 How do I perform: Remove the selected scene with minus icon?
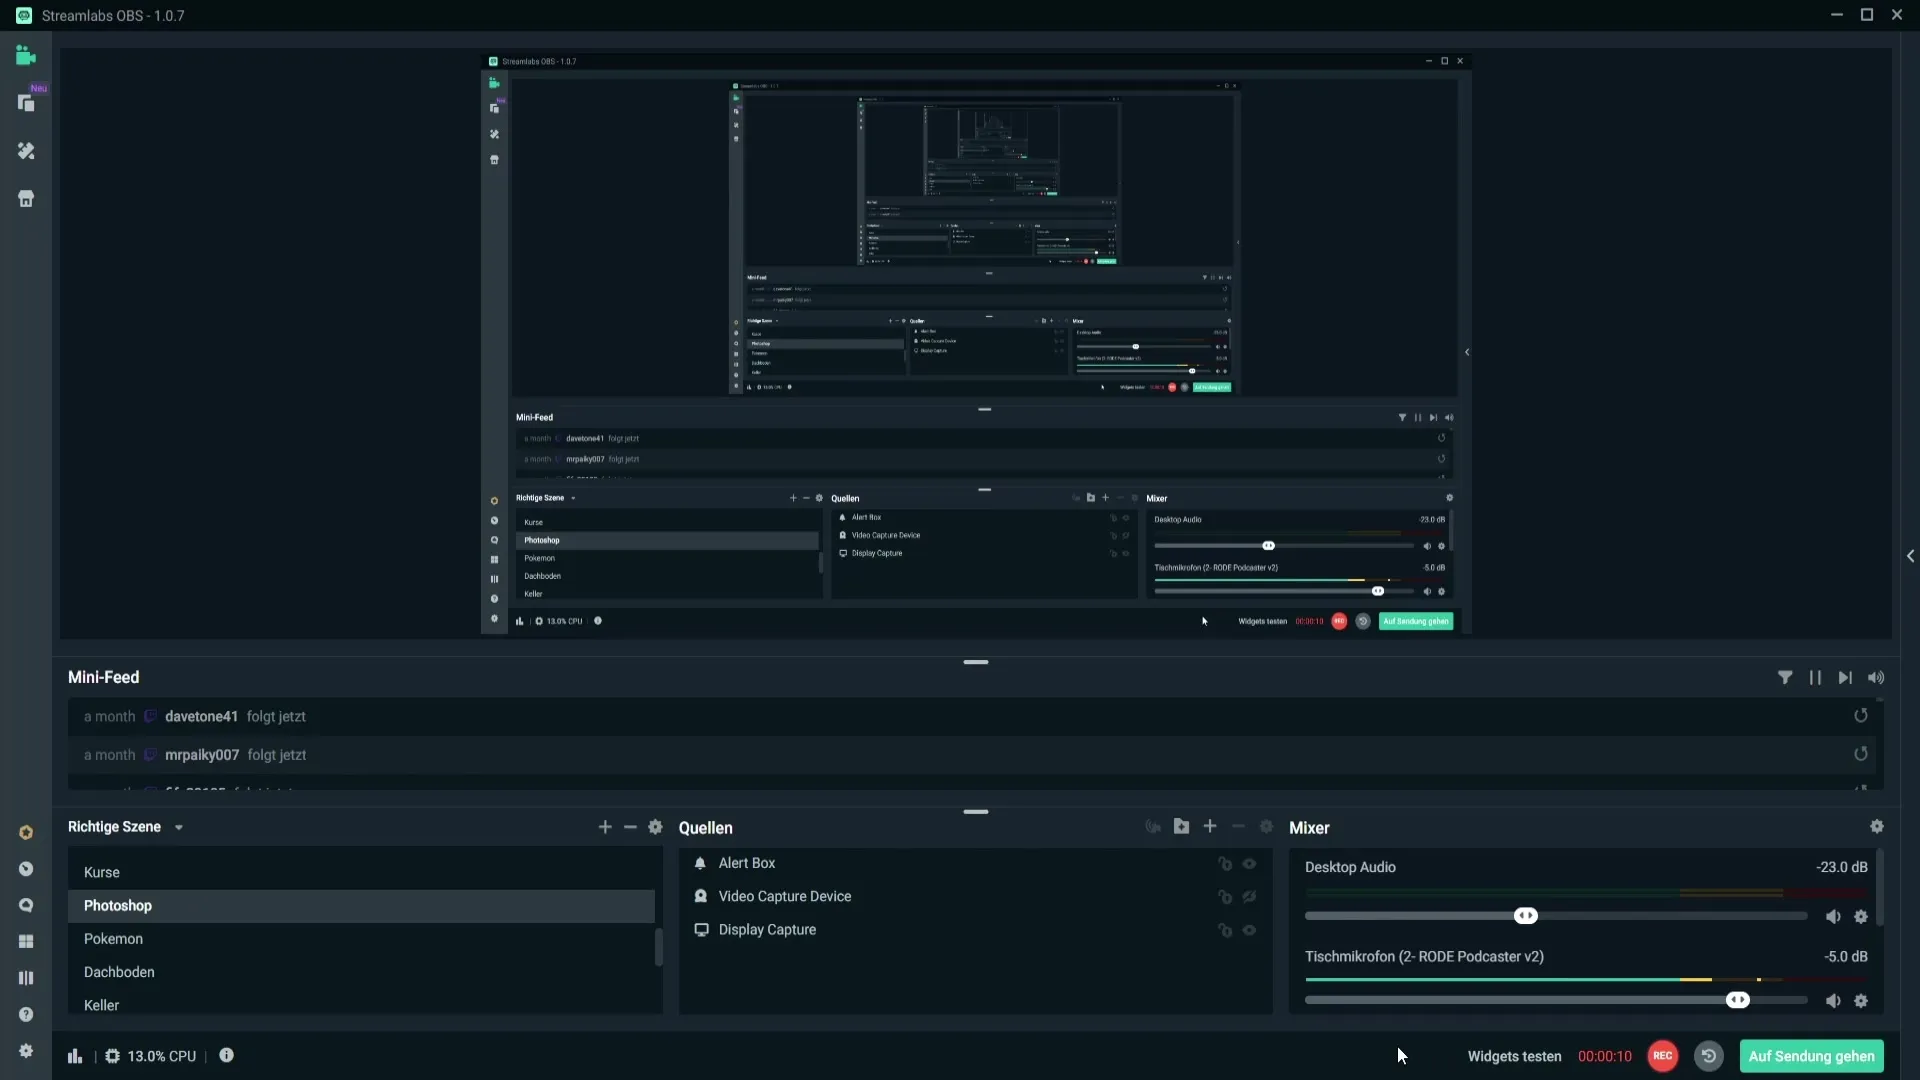(x=630, y=827)
